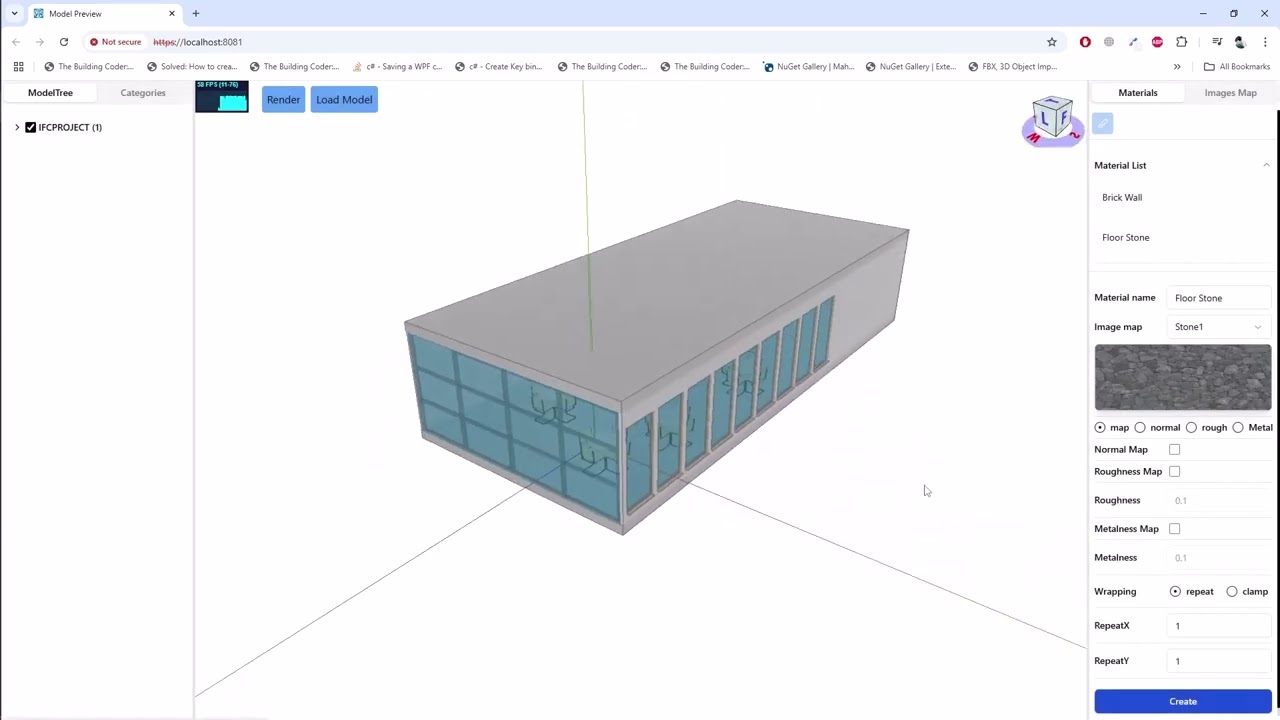Go back with browser back arrow

pos(16,42)
